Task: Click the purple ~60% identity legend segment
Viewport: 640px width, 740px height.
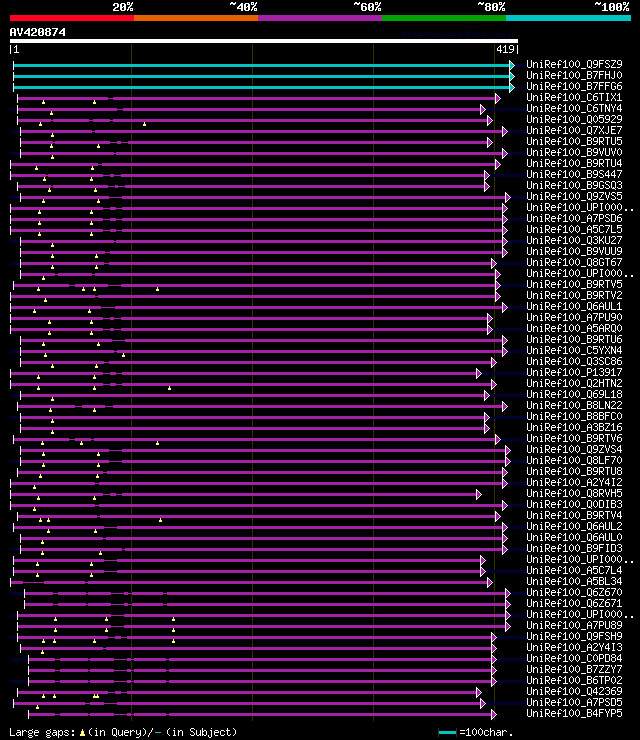Action: pyautogui.click(x=320, y=18)
